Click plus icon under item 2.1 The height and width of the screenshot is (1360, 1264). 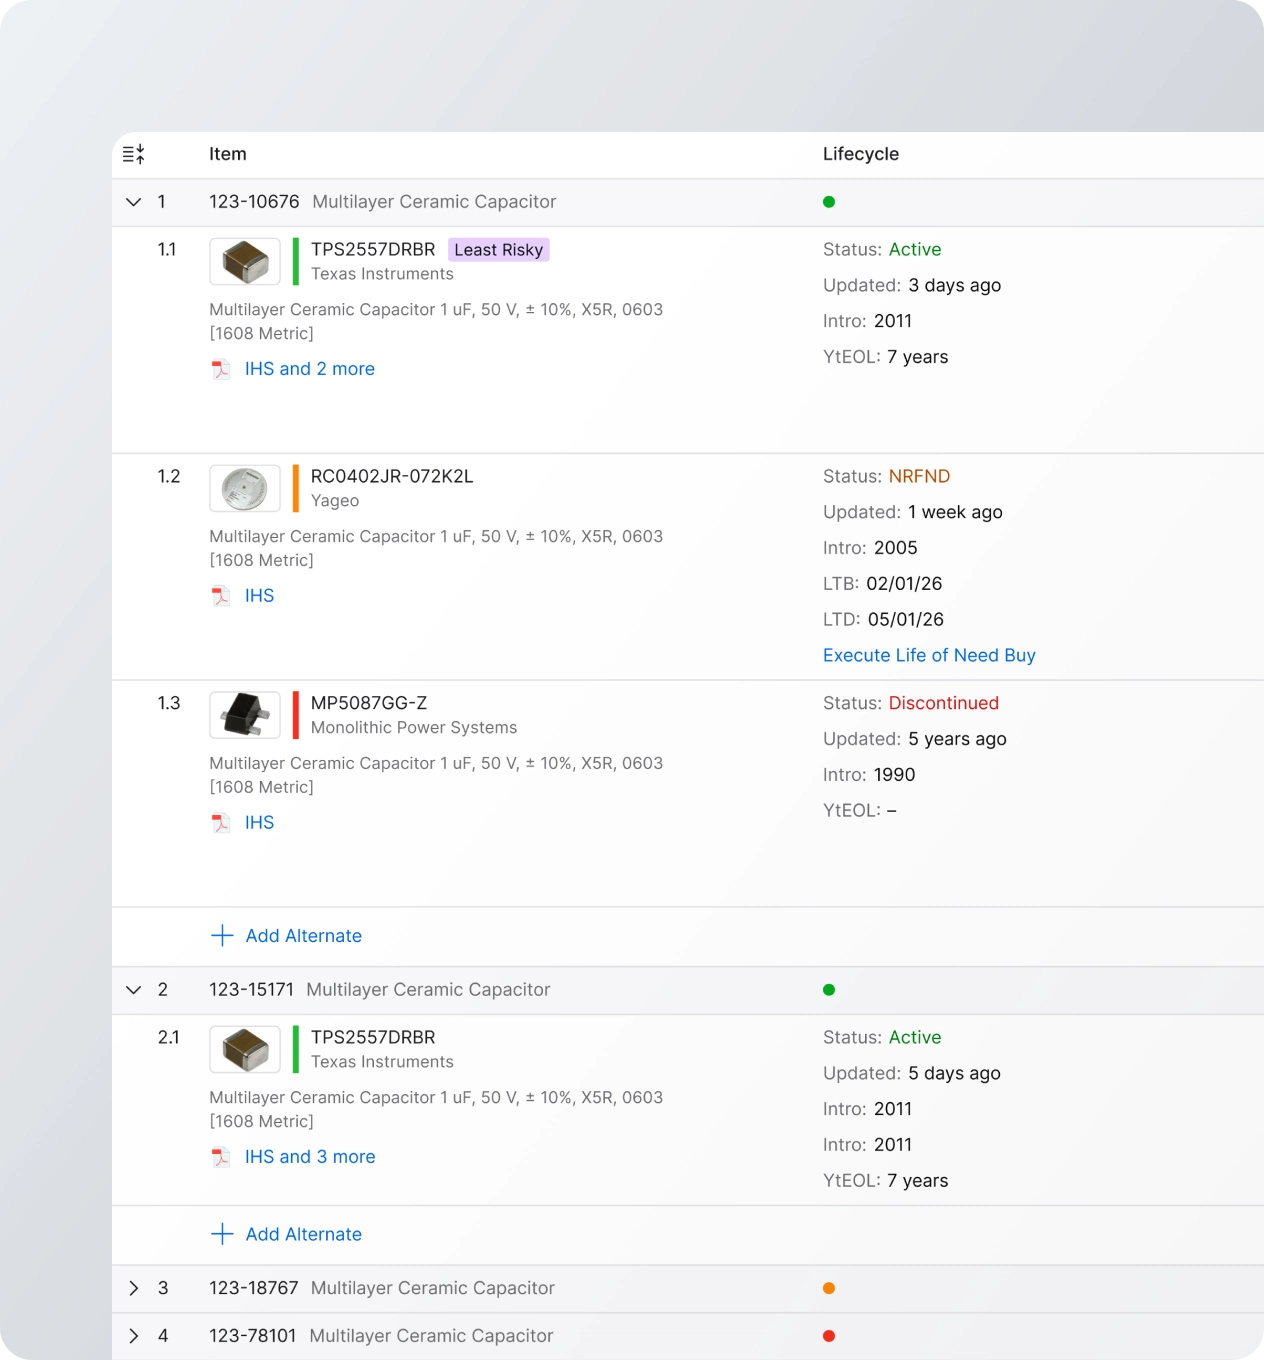(222, 1234)
